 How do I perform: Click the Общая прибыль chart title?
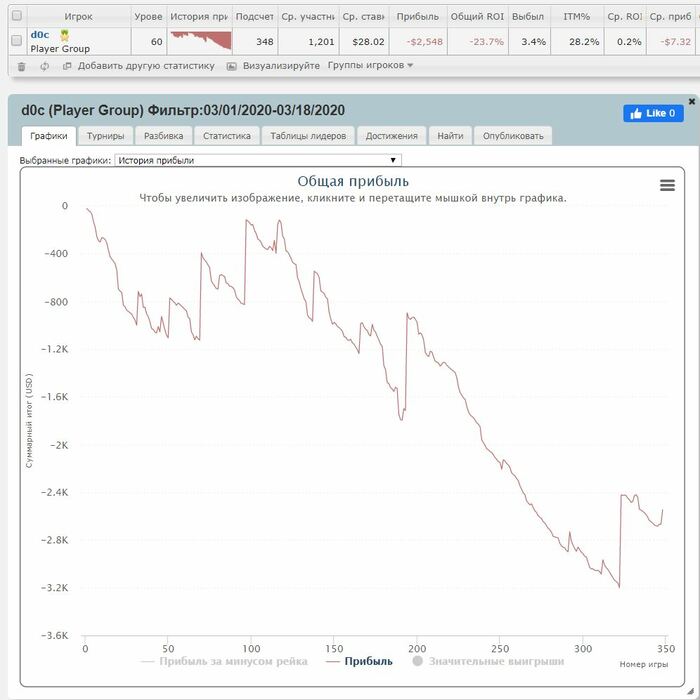point(353,181)
